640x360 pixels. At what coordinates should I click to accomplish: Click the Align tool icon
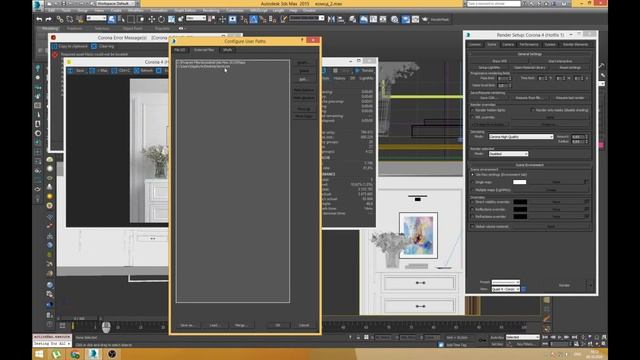tap(340, 19)
